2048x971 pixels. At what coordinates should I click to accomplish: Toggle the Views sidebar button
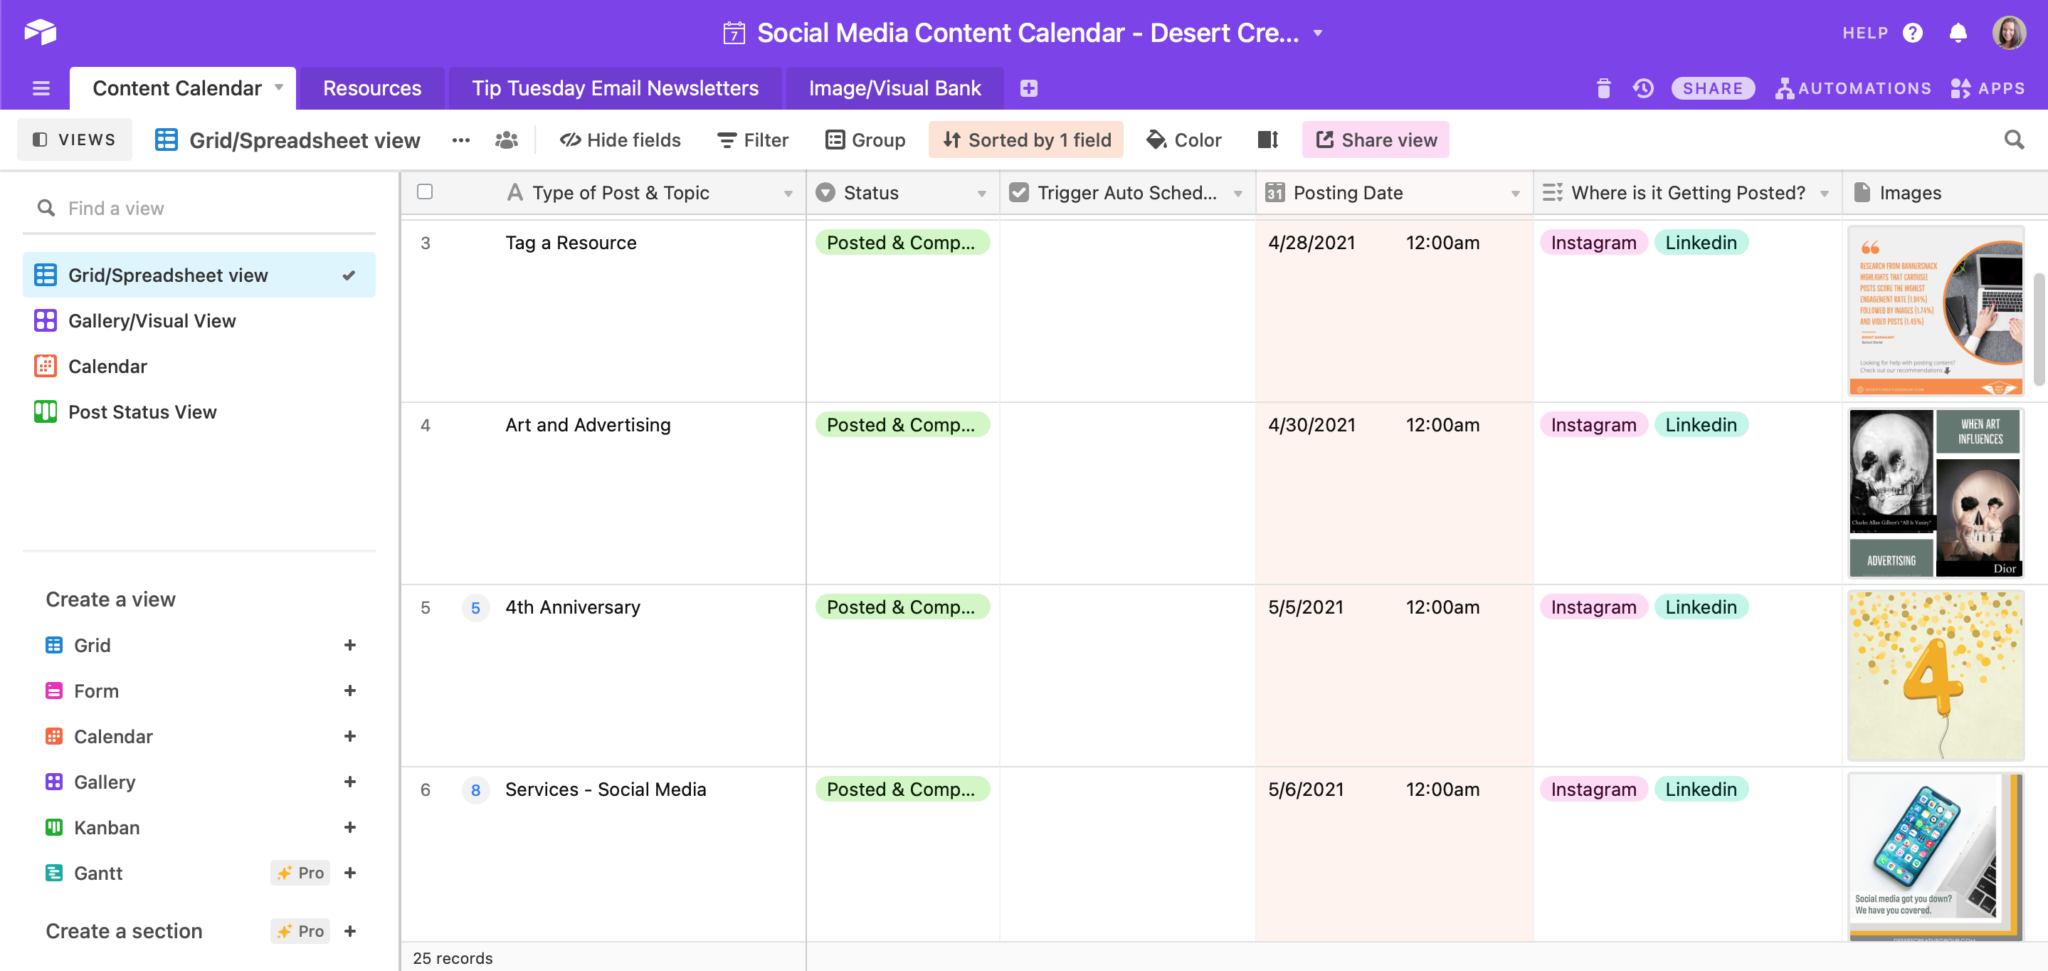point(75,140)
